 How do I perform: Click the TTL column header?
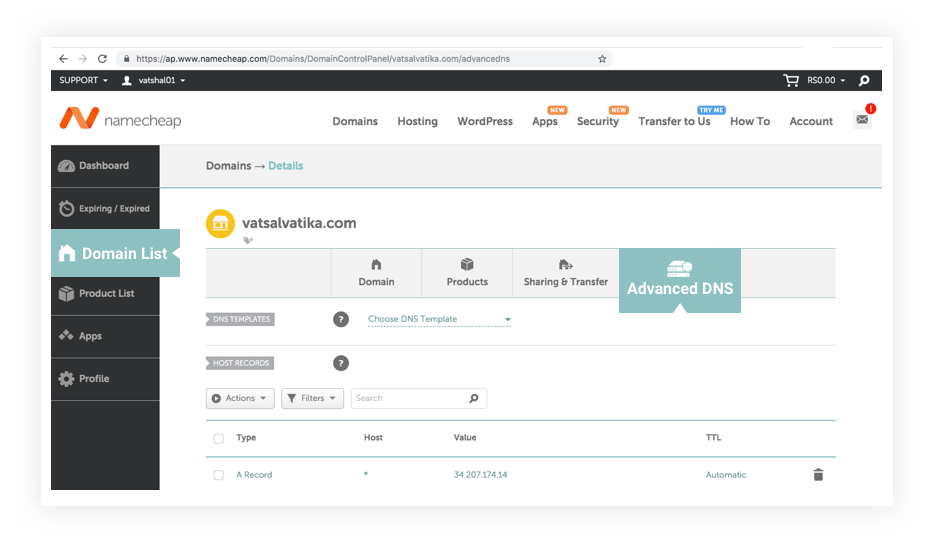tap(713, 437)
